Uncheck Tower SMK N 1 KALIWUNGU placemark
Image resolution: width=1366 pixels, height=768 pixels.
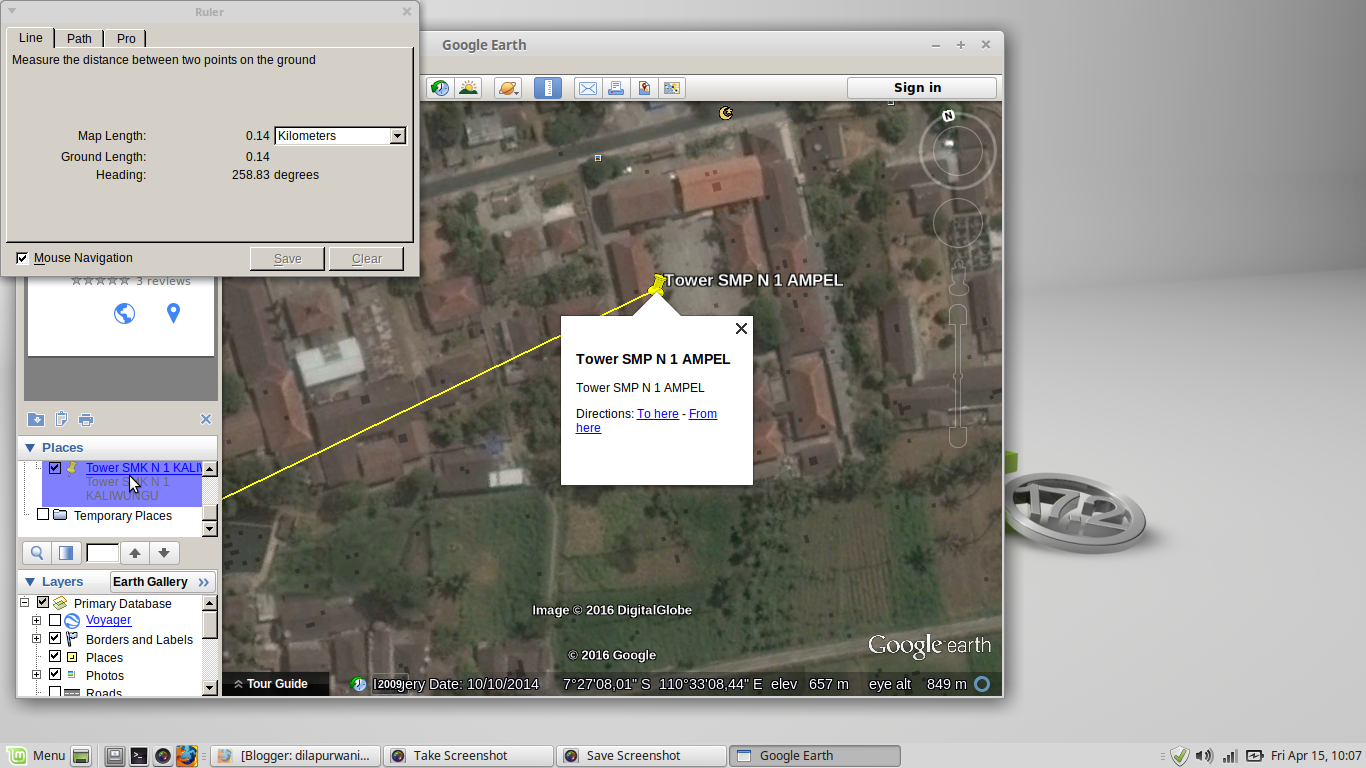tap(55, 468)
